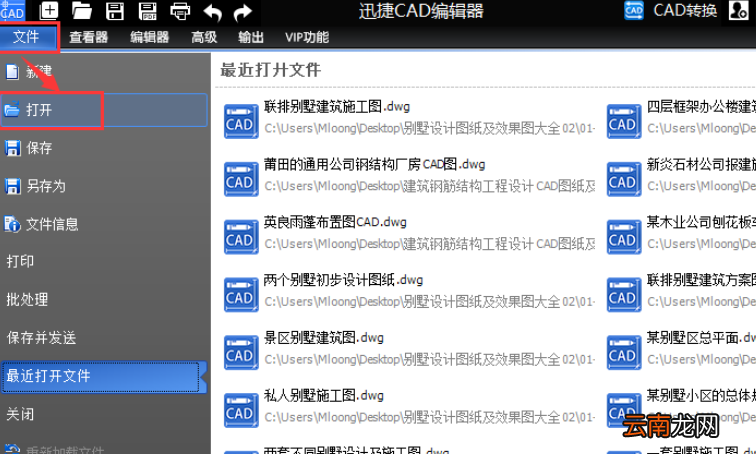Switch to the VIP功能 tab

click(307, 37)
